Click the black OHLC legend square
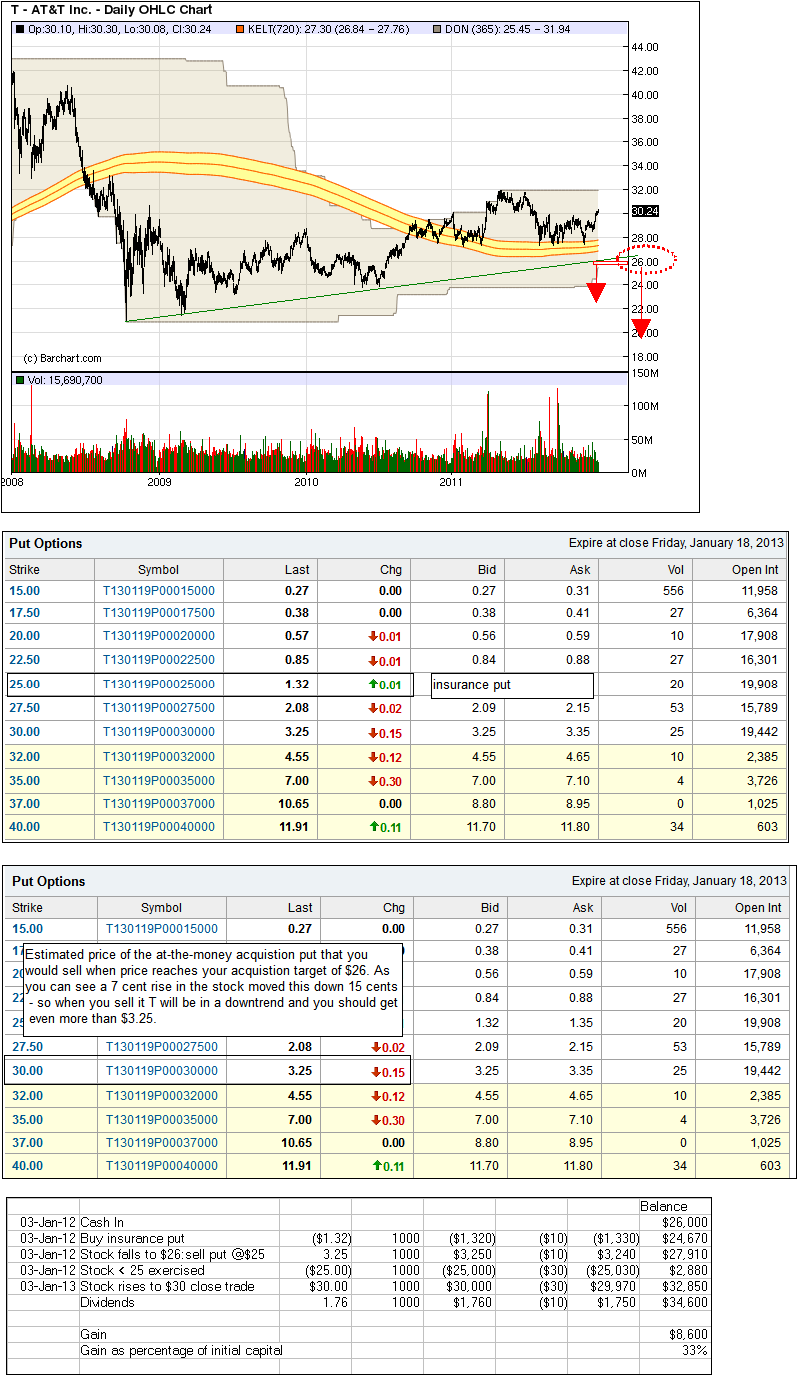799x1376 pixels. pos(20,30)
